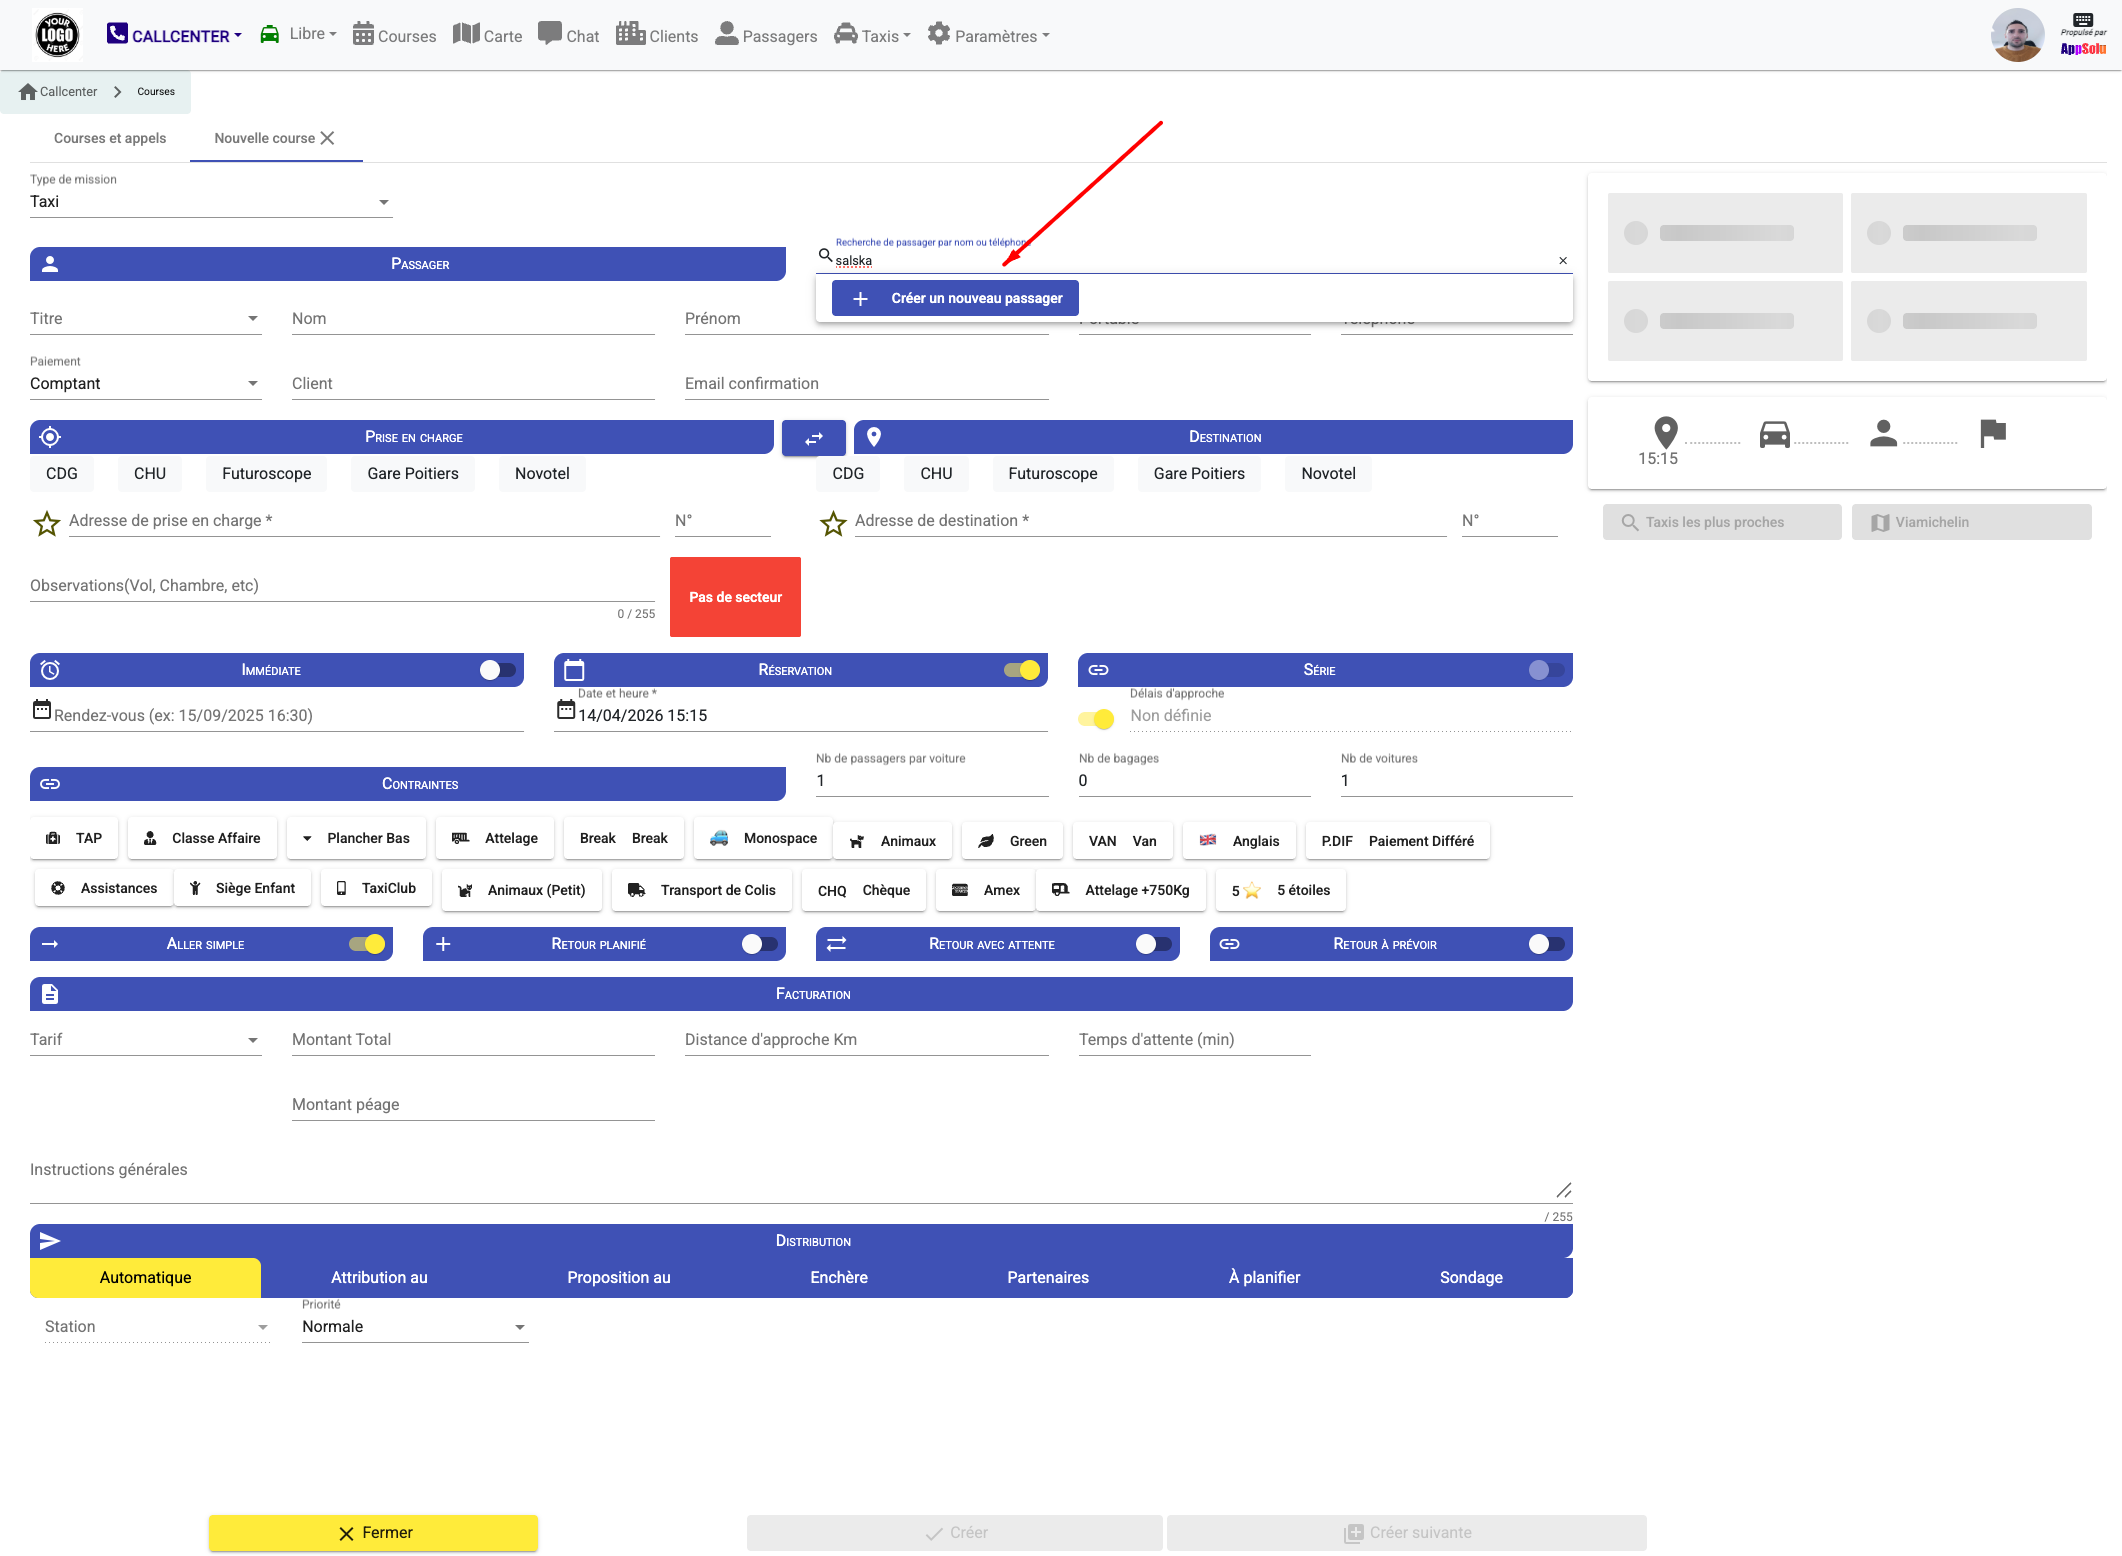Select the Enchère distribution tab

[x=839, y=1277]
